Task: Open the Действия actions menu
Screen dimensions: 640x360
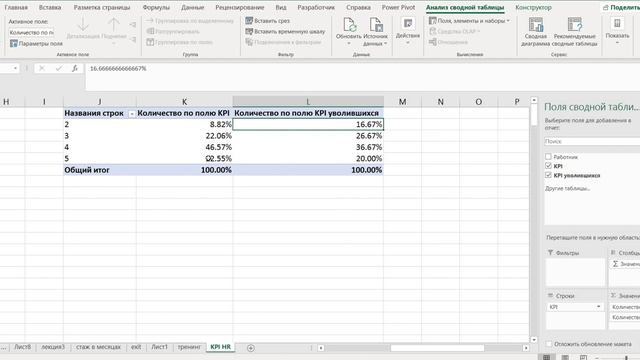Action: 407,31
